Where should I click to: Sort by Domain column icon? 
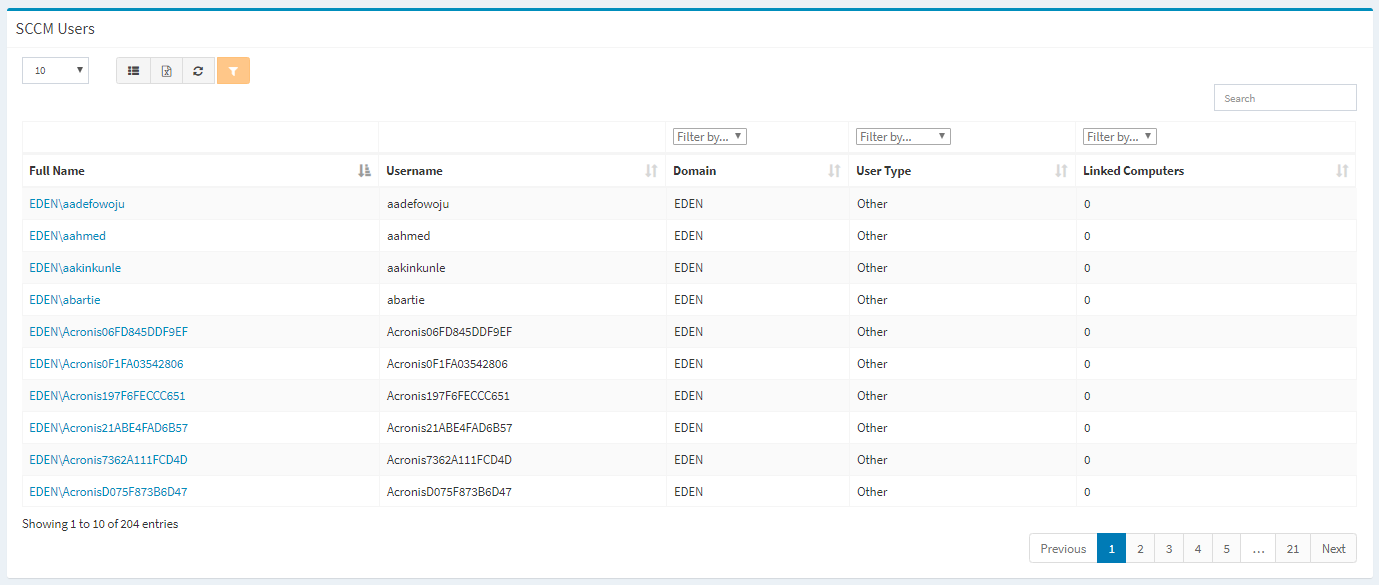coord(834,171)
